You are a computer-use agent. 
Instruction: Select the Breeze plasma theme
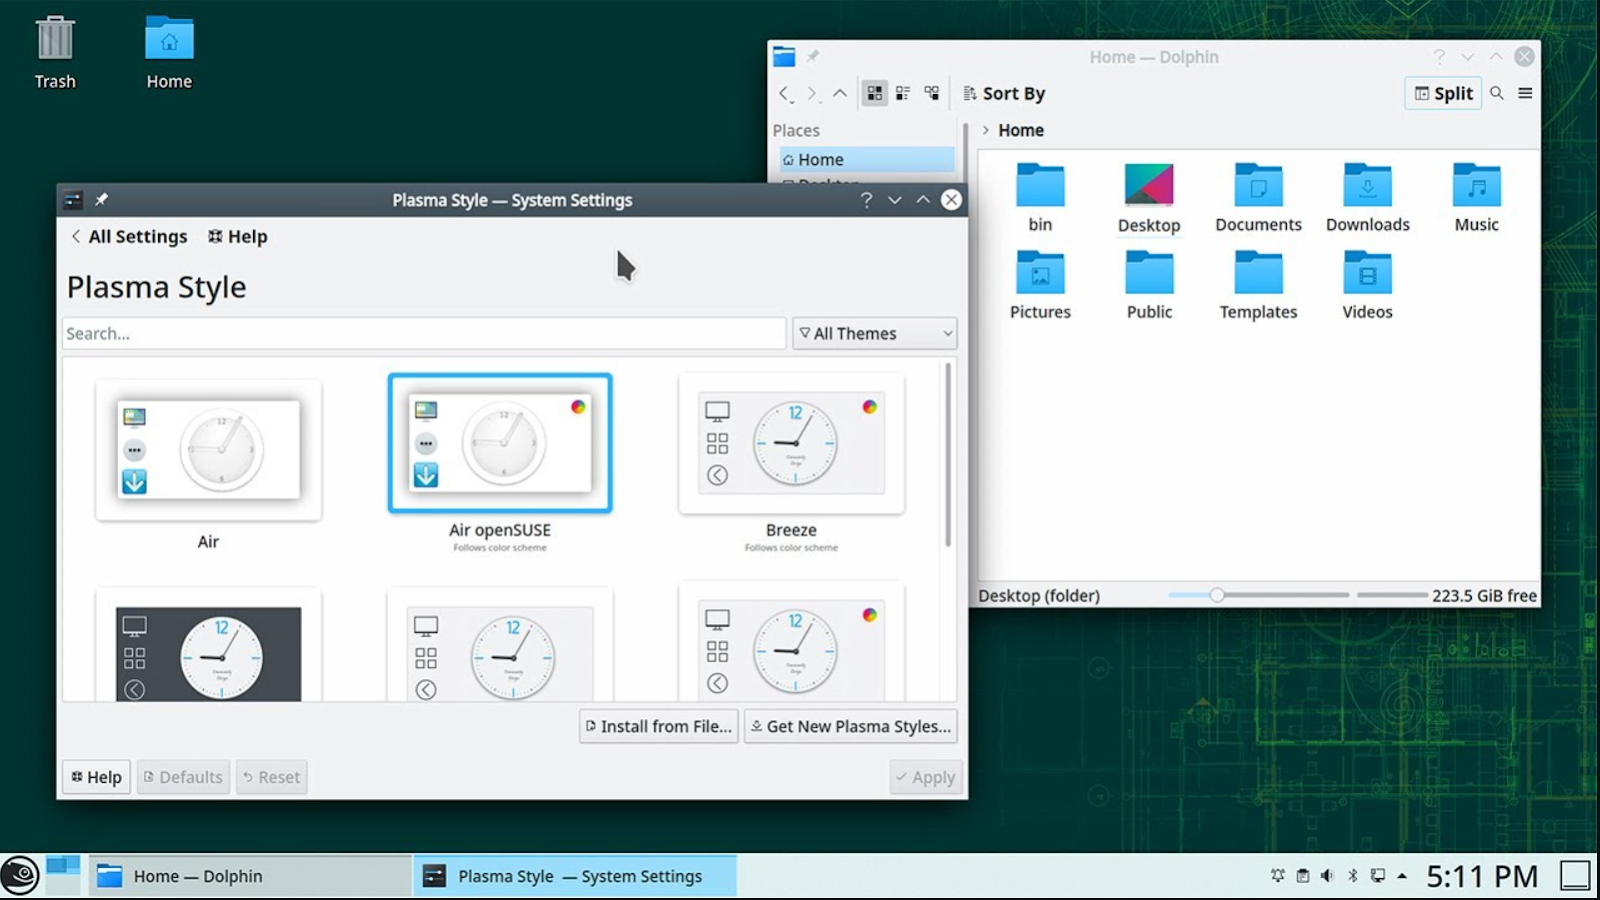(x=791, y=461)
